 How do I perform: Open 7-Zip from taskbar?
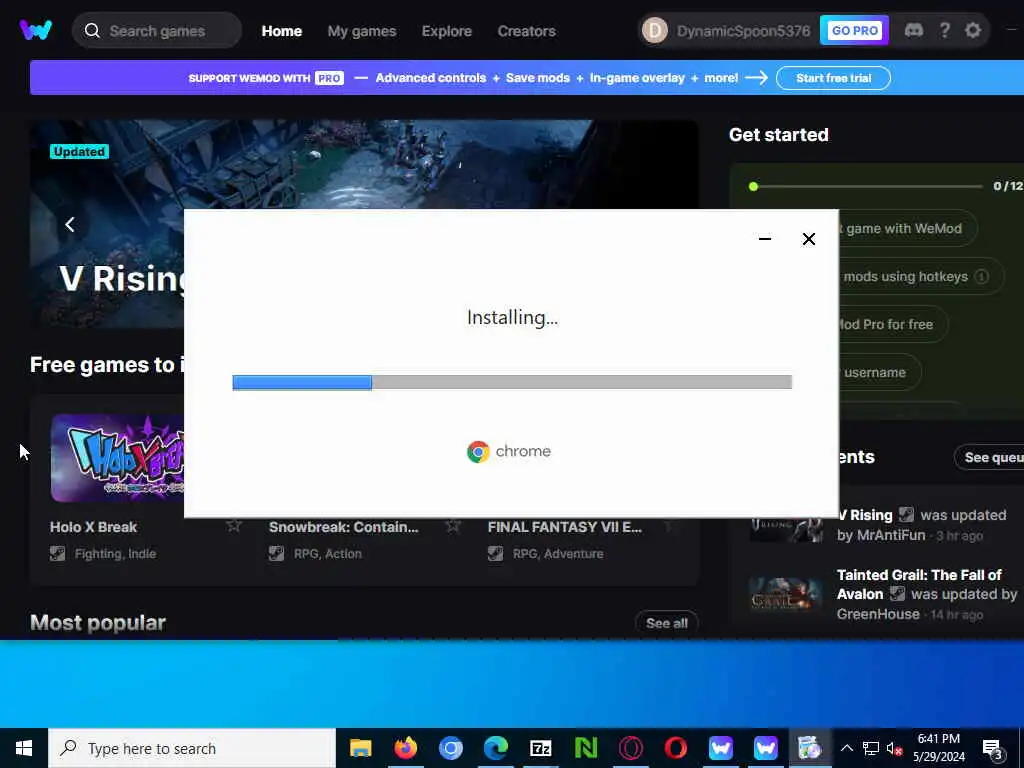pos(541,748)
